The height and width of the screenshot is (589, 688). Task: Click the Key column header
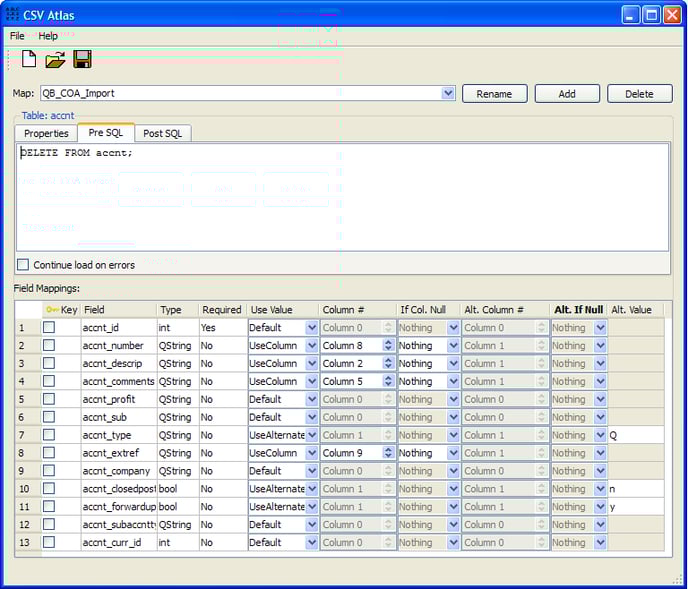pos(61,310)
